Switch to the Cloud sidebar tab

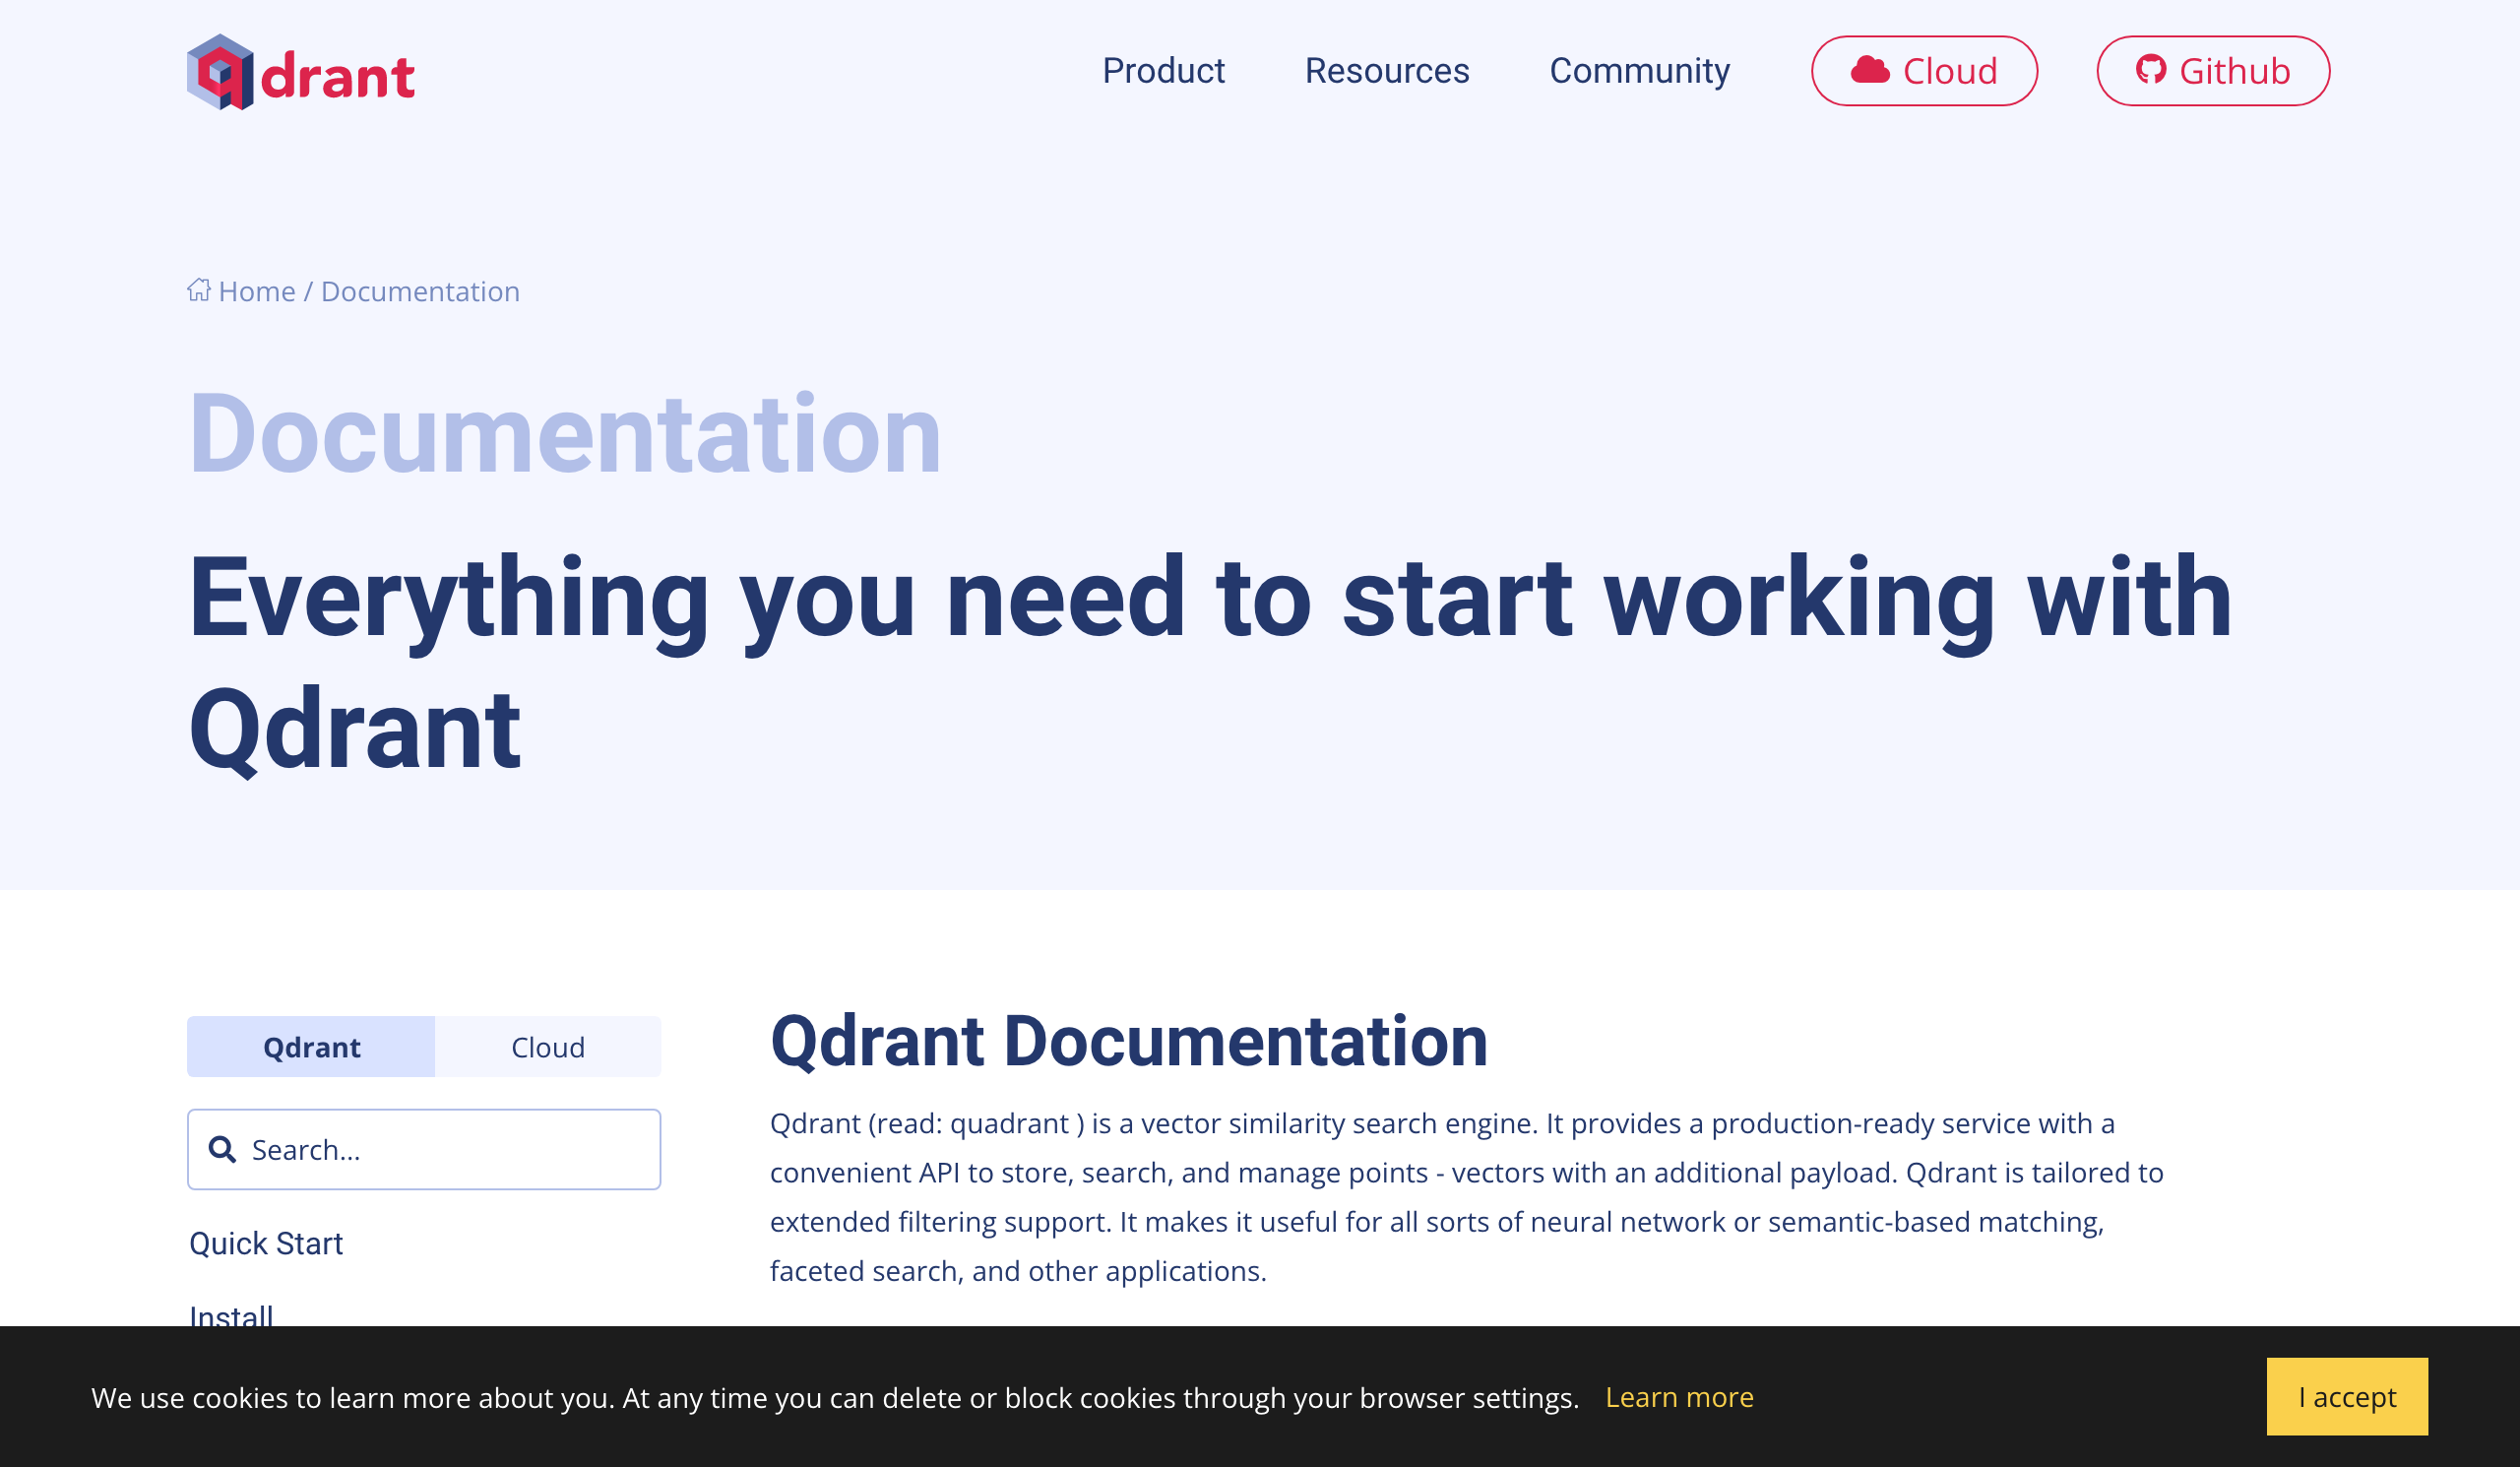pyautogui.click(x=548, y=1047)
